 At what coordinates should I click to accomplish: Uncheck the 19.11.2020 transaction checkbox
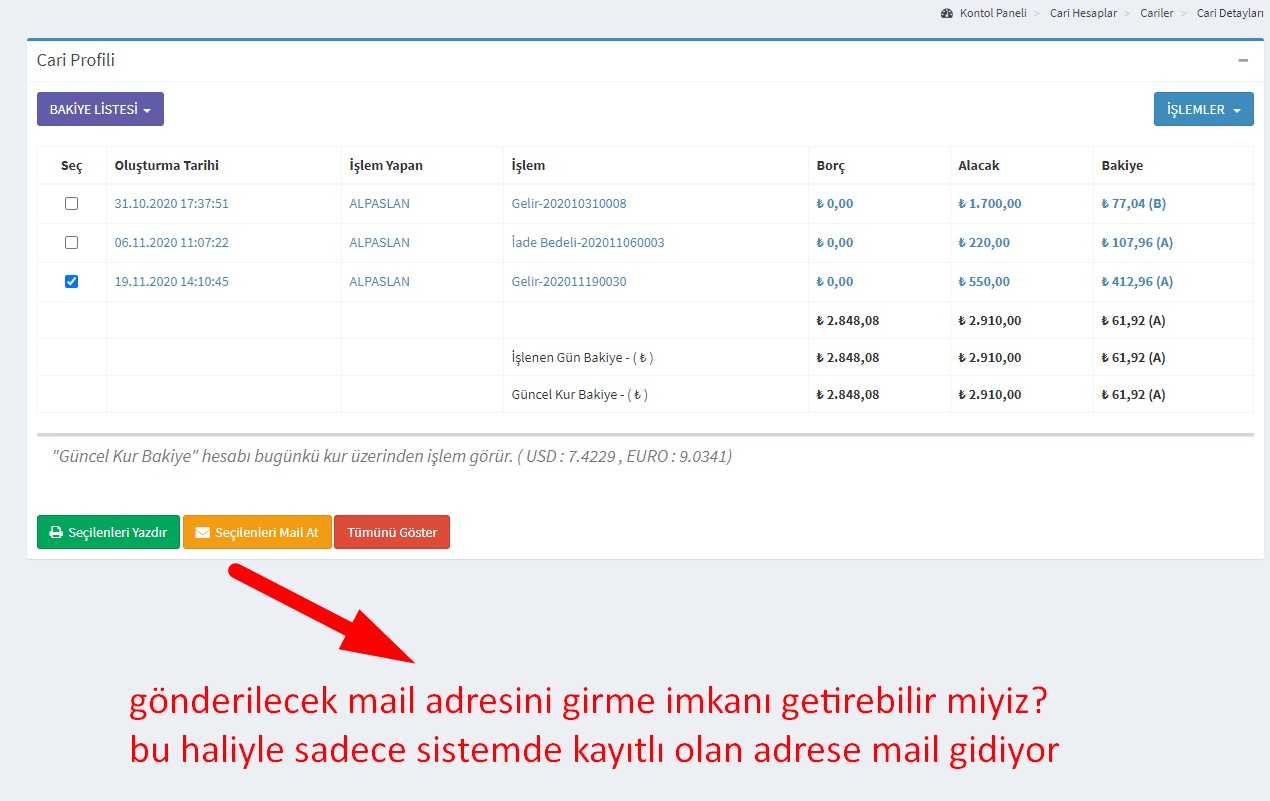pyautogui.click(x=71, y=281)
